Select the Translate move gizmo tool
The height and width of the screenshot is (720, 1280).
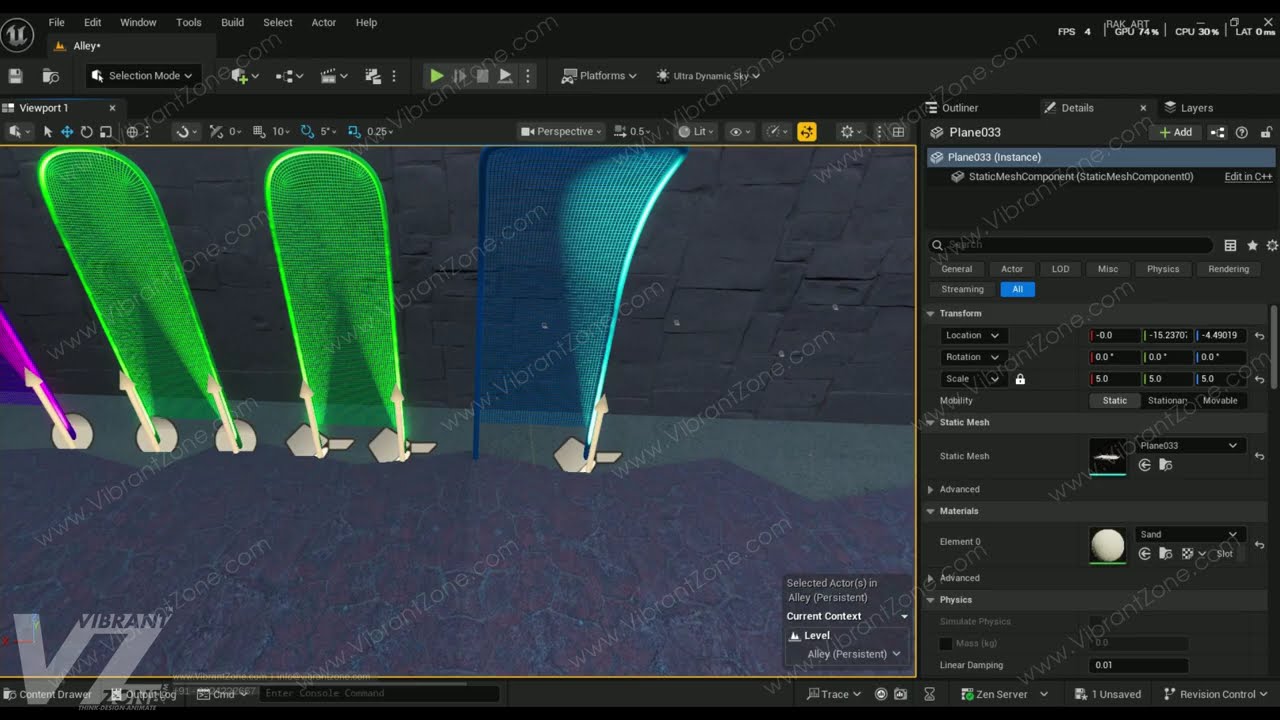(x=67, y=132)
